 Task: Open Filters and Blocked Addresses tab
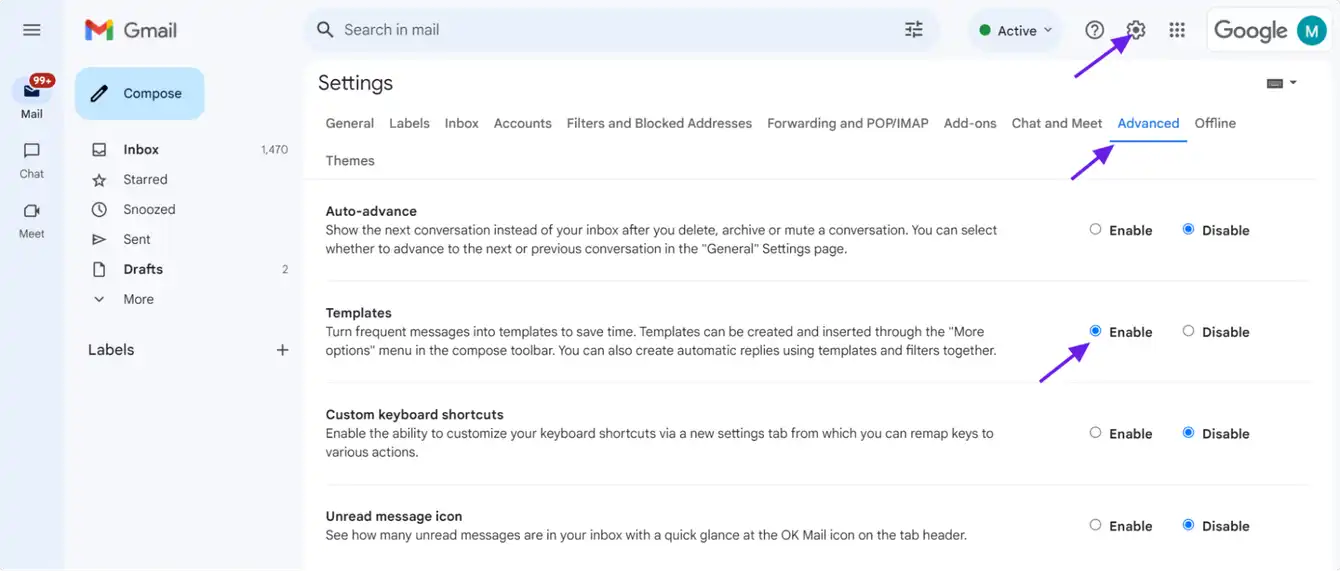coord(659,123)
